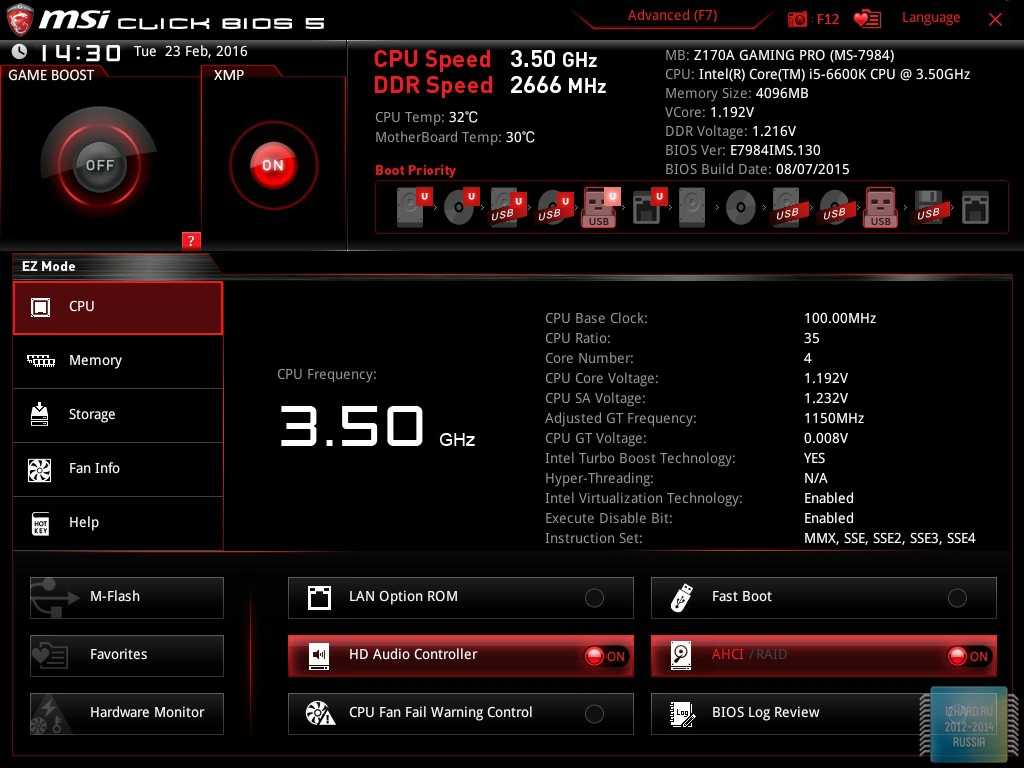Switch to Advanced (F7) mode

[x=672, y=16]
